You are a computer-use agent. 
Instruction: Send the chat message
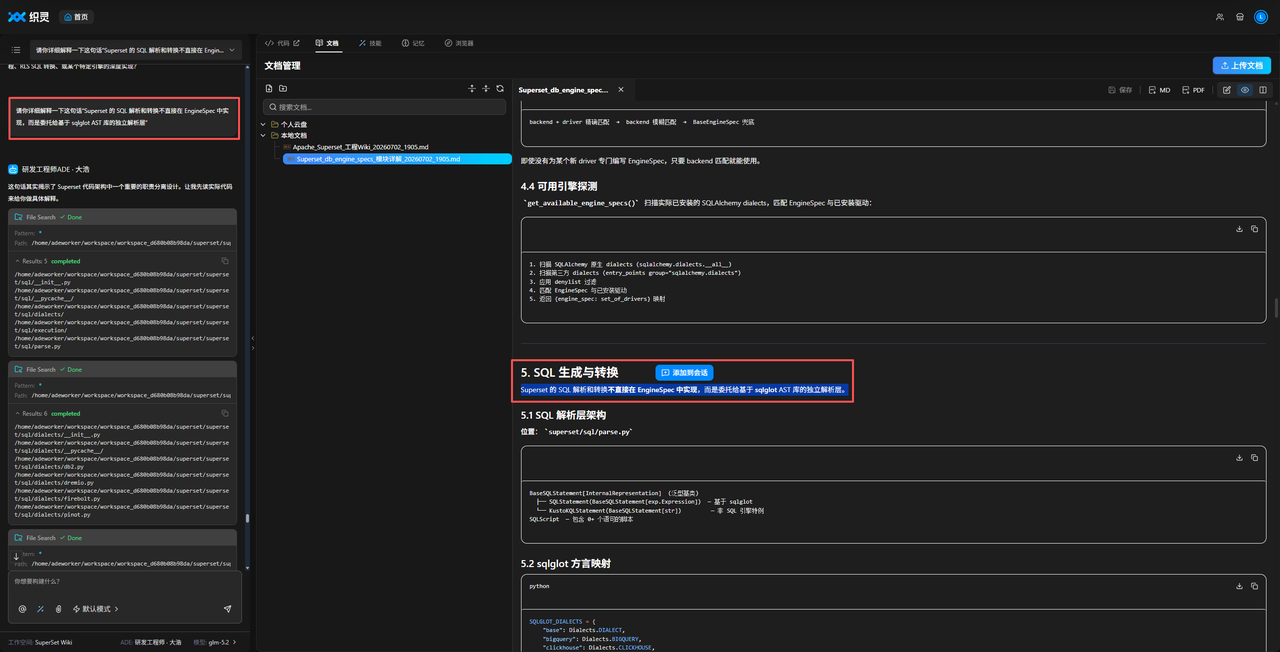pos(227,608)
